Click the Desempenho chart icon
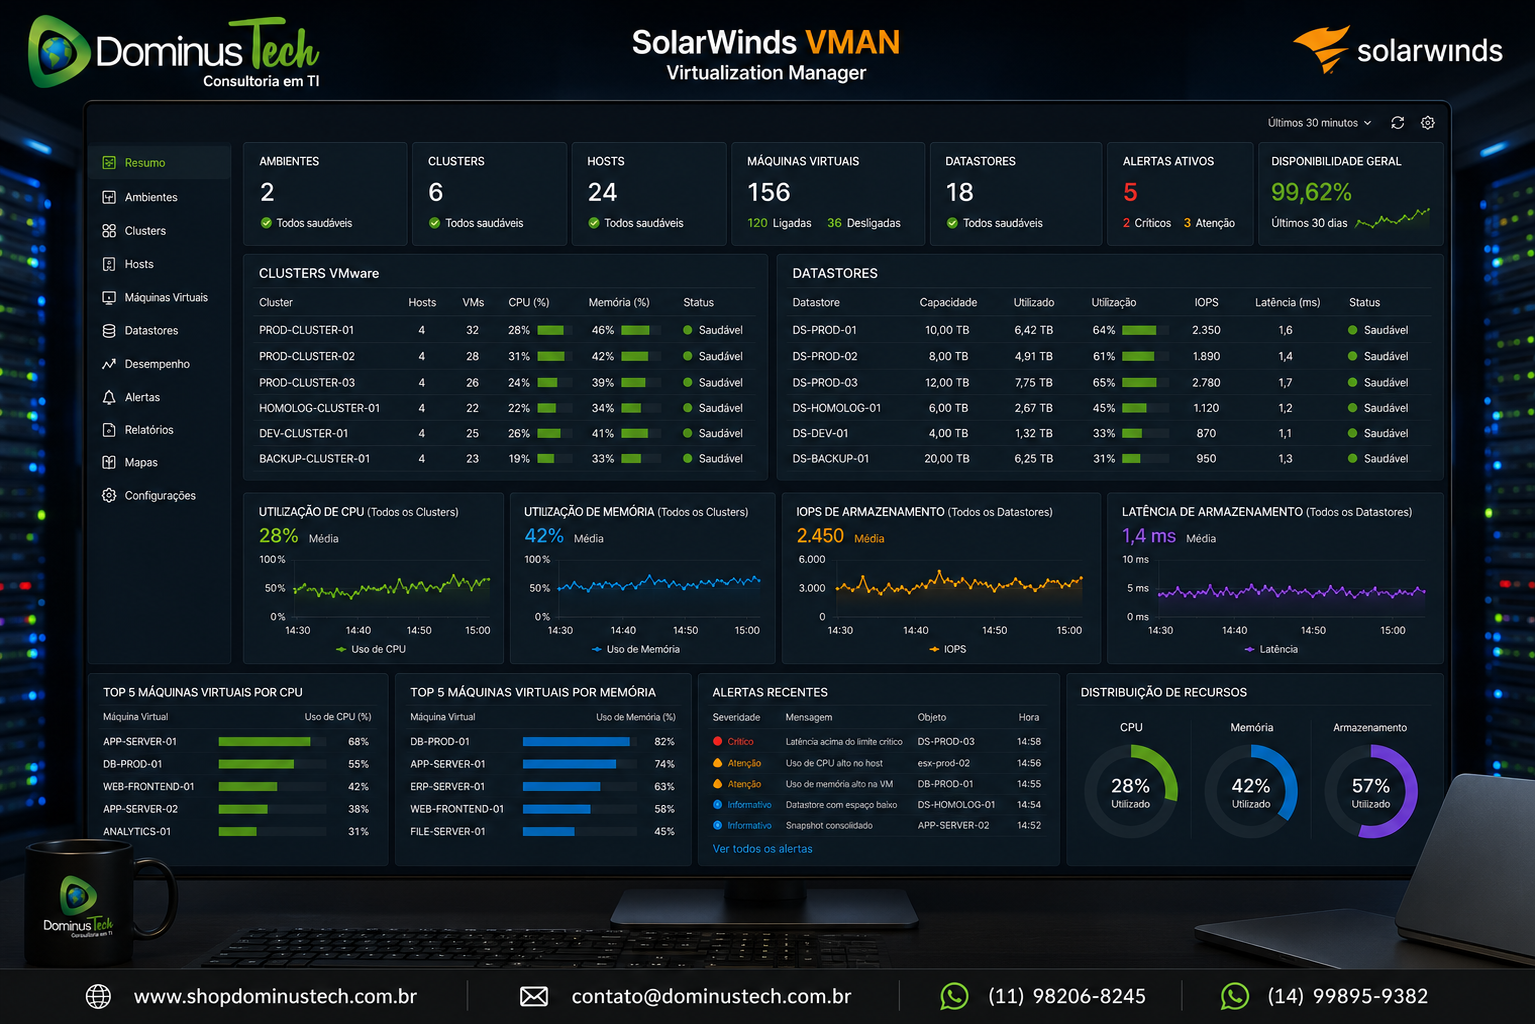Viewport: 1535px width, 1024px height. pos(109,364)
